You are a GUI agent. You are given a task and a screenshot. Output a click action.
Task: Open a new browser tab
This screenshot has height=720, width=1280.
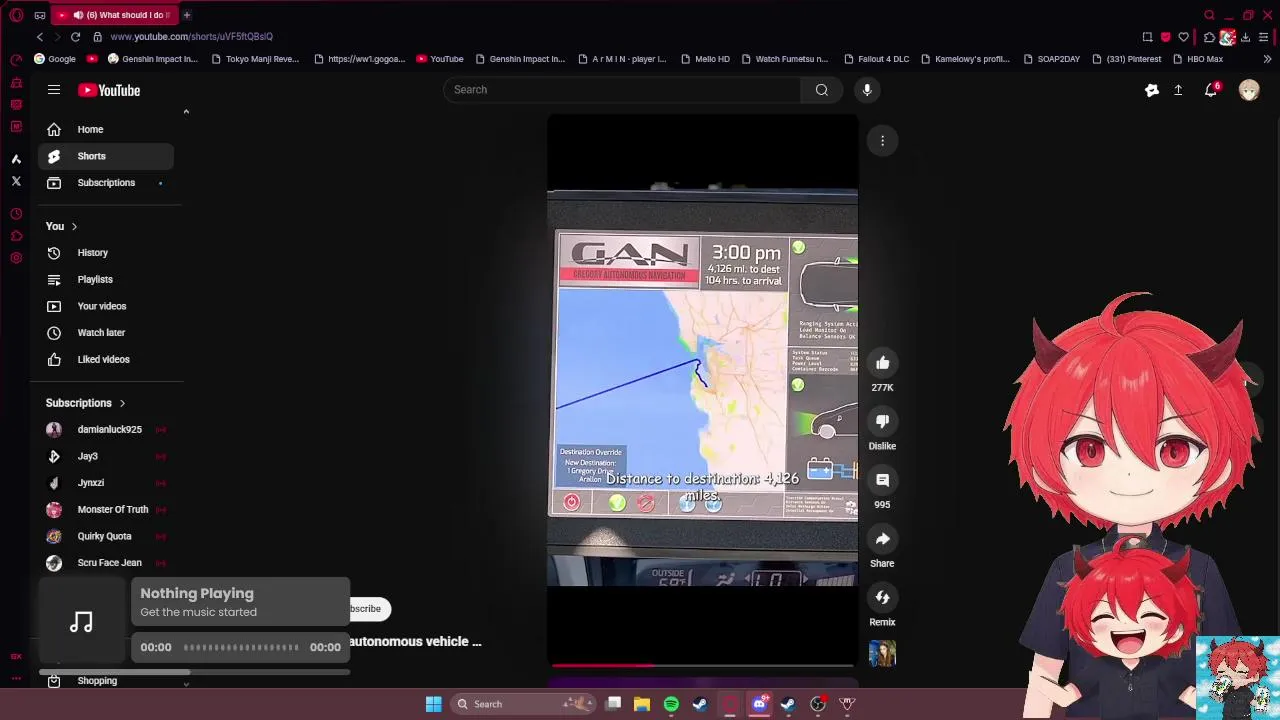(186, 15)
